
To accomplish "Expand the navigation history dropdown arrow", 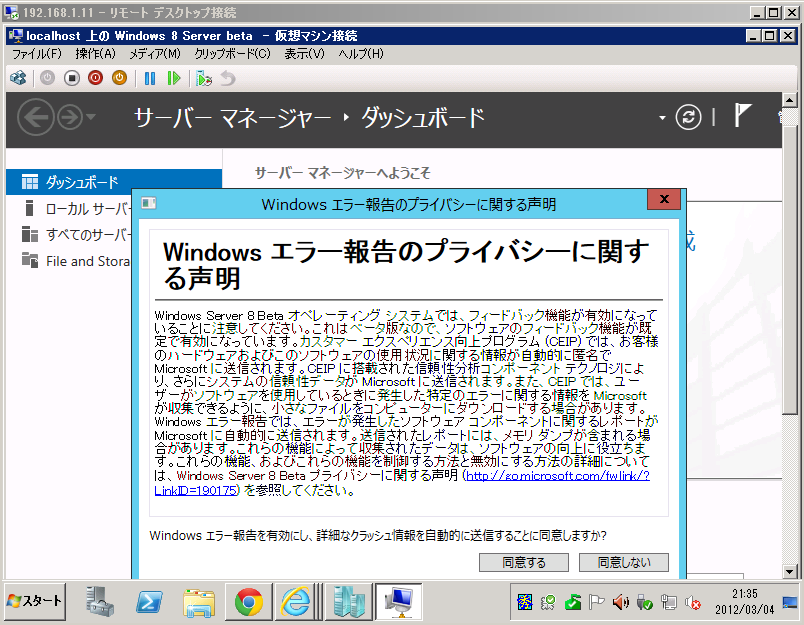I will click(92, 118).
